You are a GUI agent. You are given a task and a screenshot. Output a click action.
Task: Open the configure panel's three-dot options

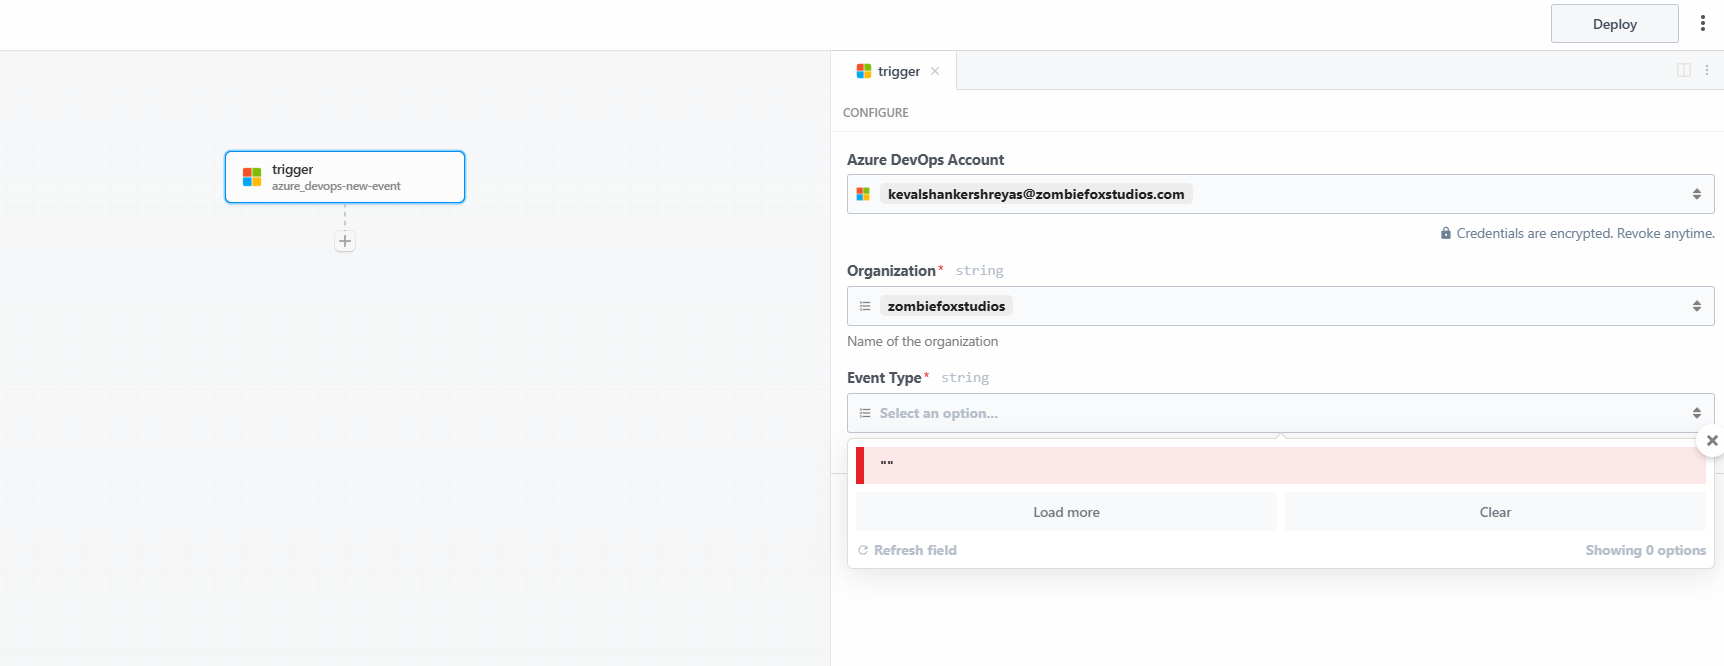click(x=1707, y=70)
